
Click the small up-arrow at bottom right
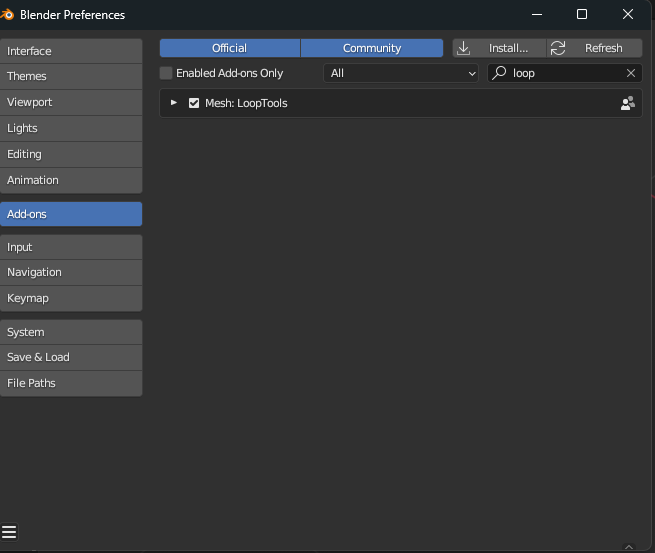coord(629,546)
